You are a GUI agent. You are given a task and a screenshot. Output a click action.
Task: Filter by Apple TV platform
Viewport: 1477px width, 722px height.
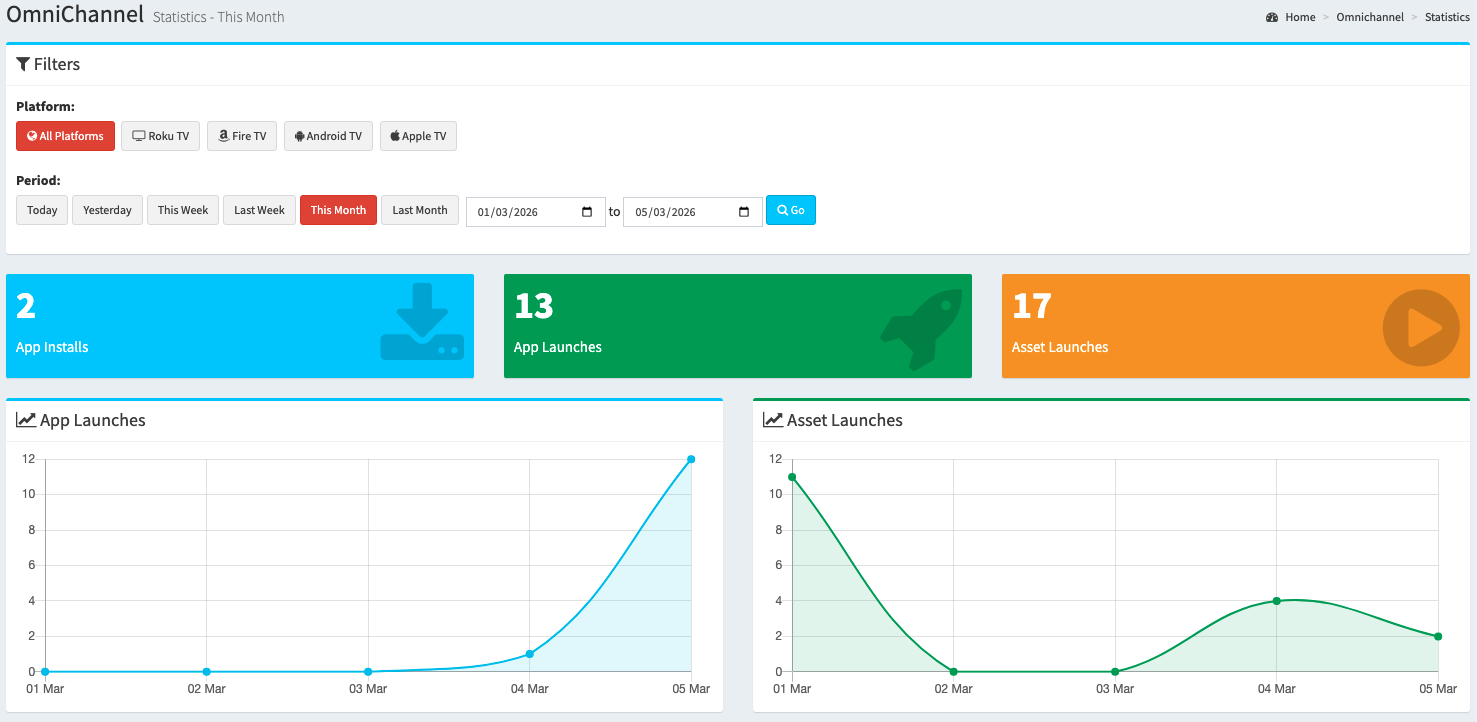coord(418,136)
